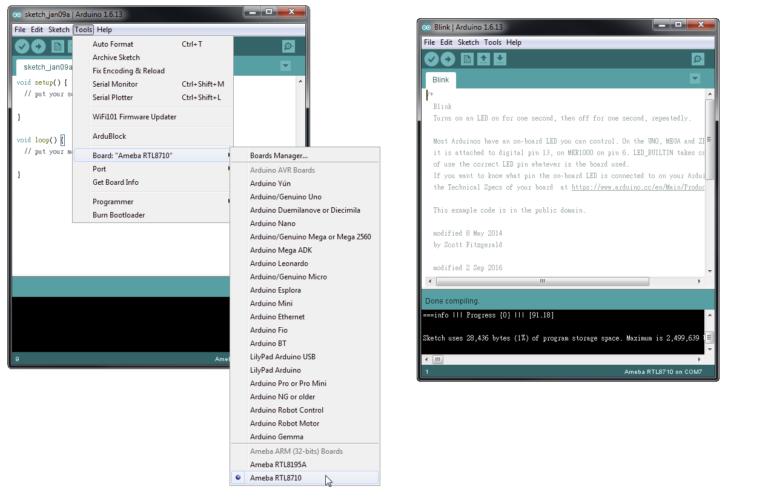Choose Burn Bootloader
This screenshot has width=768, height=492.
(x=153, y=215)
